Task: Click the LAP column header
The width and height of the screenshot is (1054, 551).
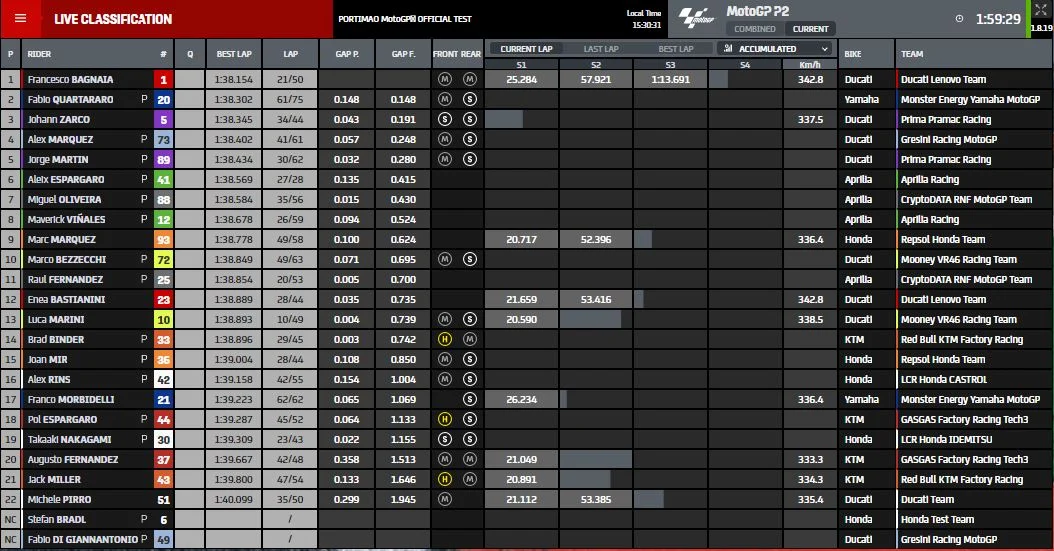Action: click(x=290, y=54)
